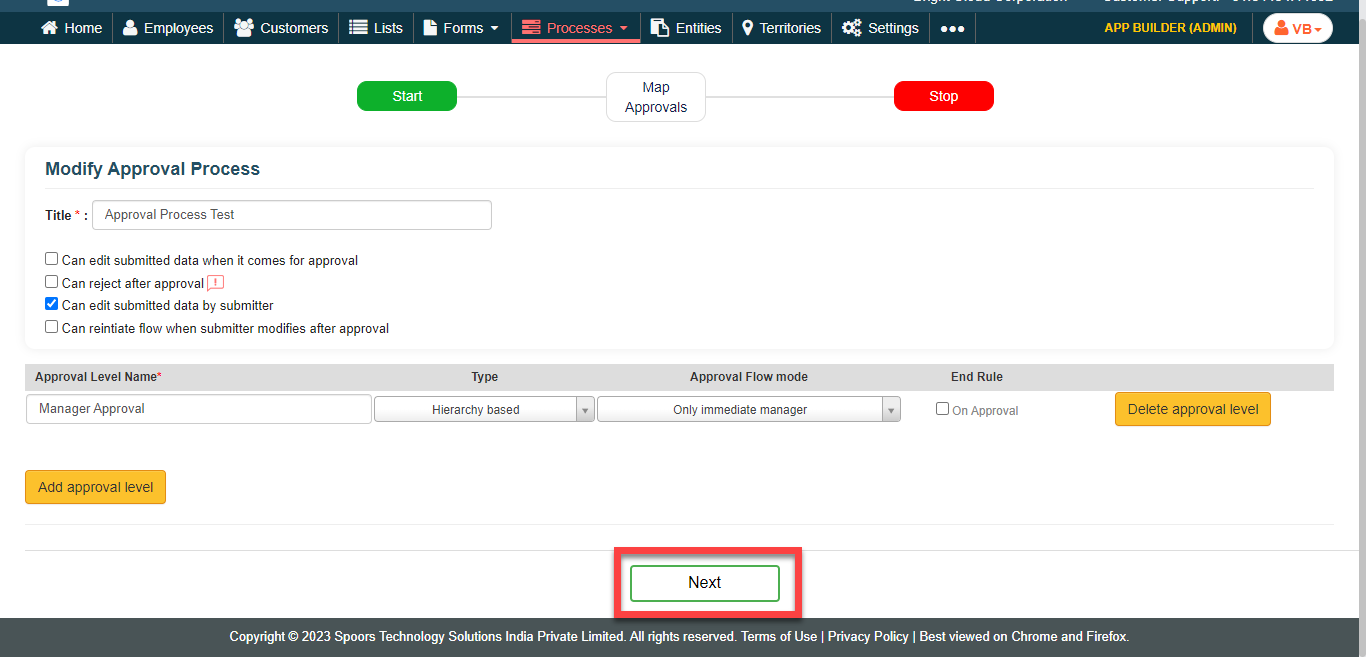The height and width of the screenshot is (657, 1366).
Task: Open the Processes menu
Action: [x=575, y=28]
